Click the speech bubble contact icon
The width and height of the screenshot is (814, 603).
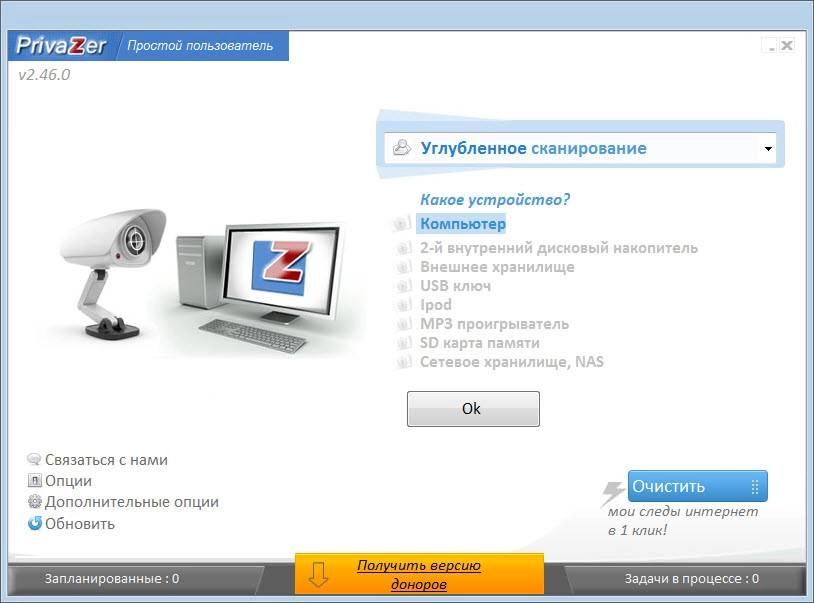[34, 459]
